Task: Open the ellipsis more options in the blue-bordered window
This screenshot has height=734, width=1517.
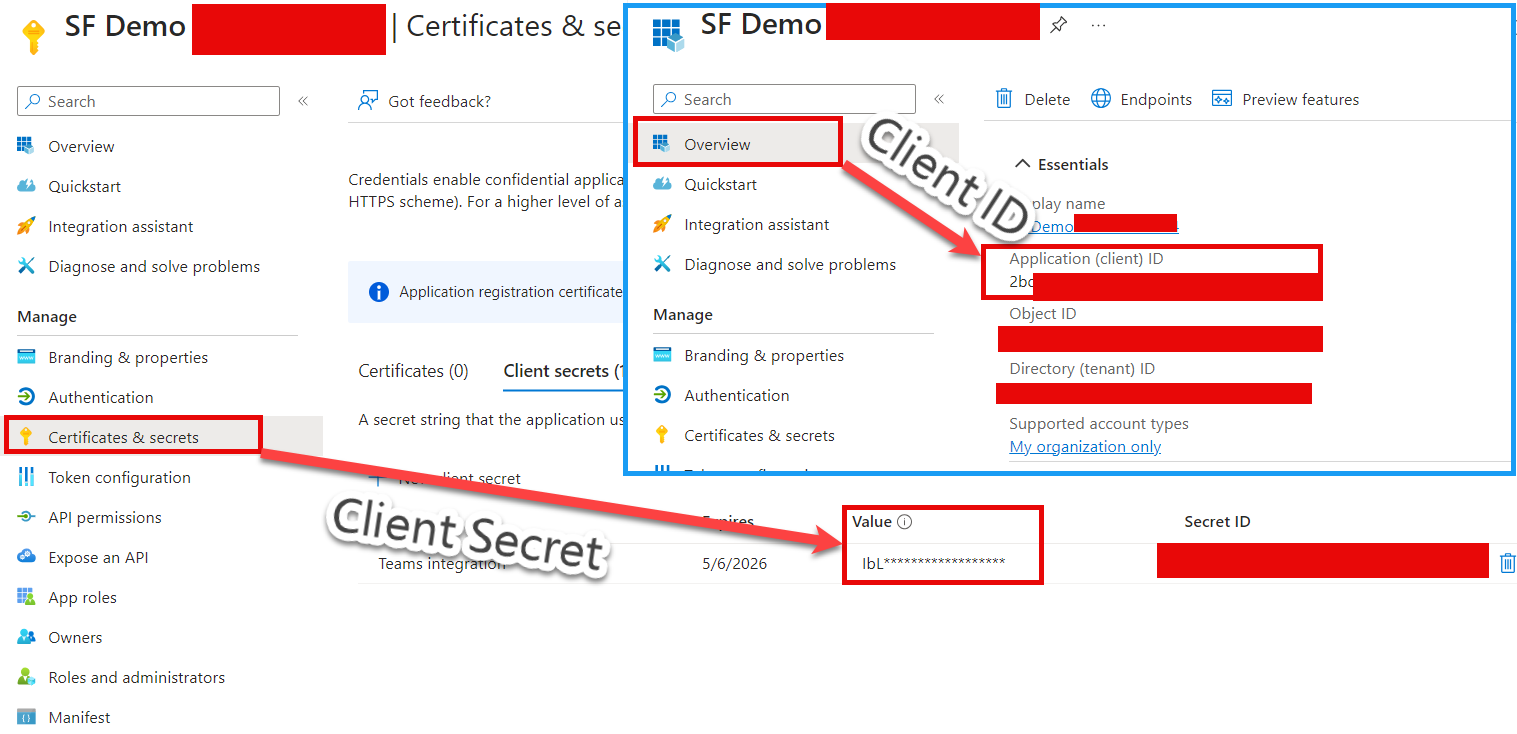Action: coord(1098,26)
